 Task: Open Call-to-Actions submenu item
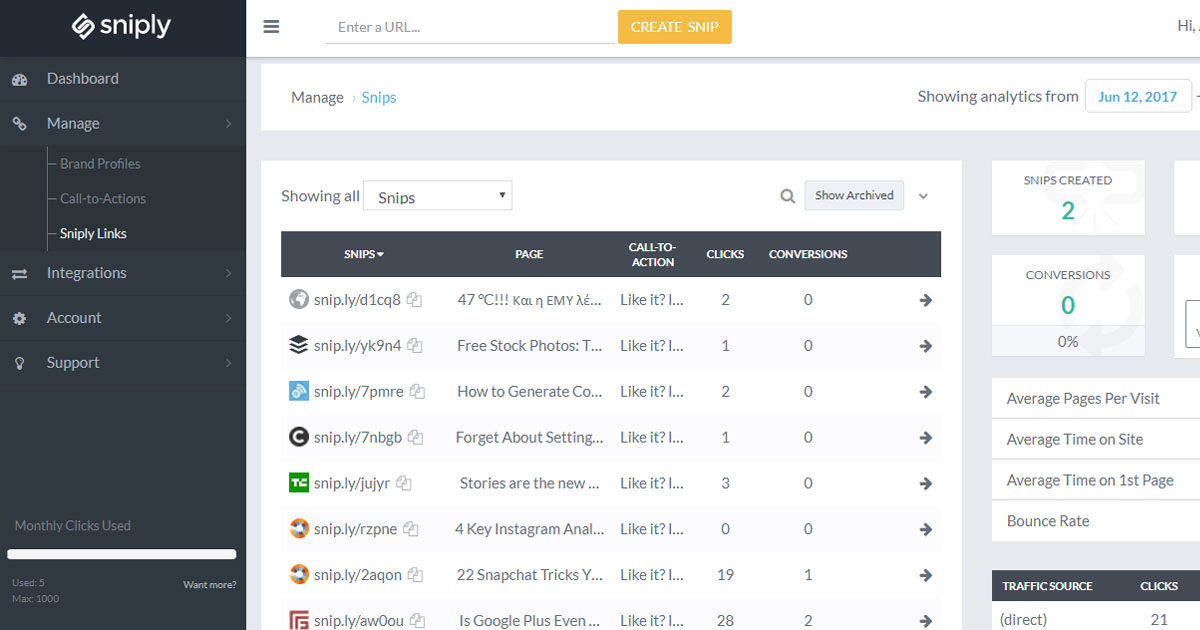[103, 199]
